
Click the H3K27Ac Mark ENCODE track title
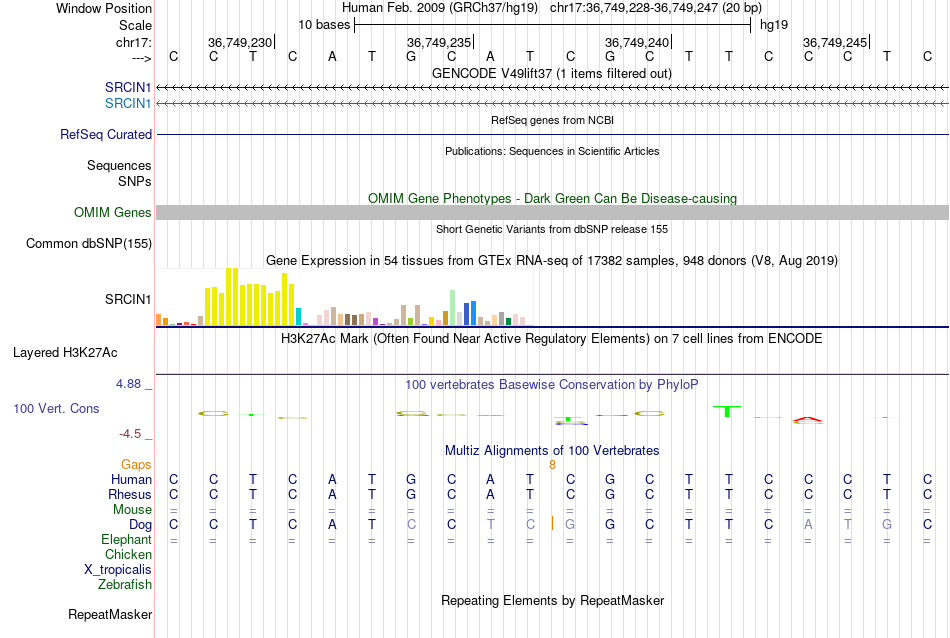pyautogui.click(x=552, y=338)
